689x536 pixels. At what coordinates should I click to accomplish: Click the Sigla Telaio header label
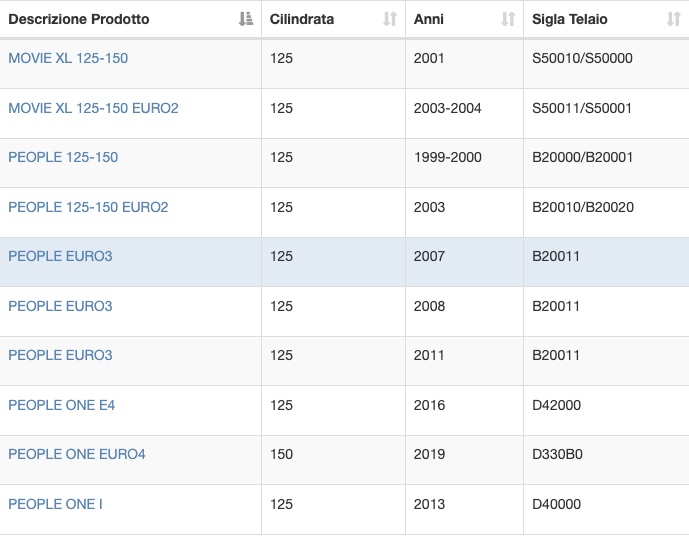coord(569,19)
